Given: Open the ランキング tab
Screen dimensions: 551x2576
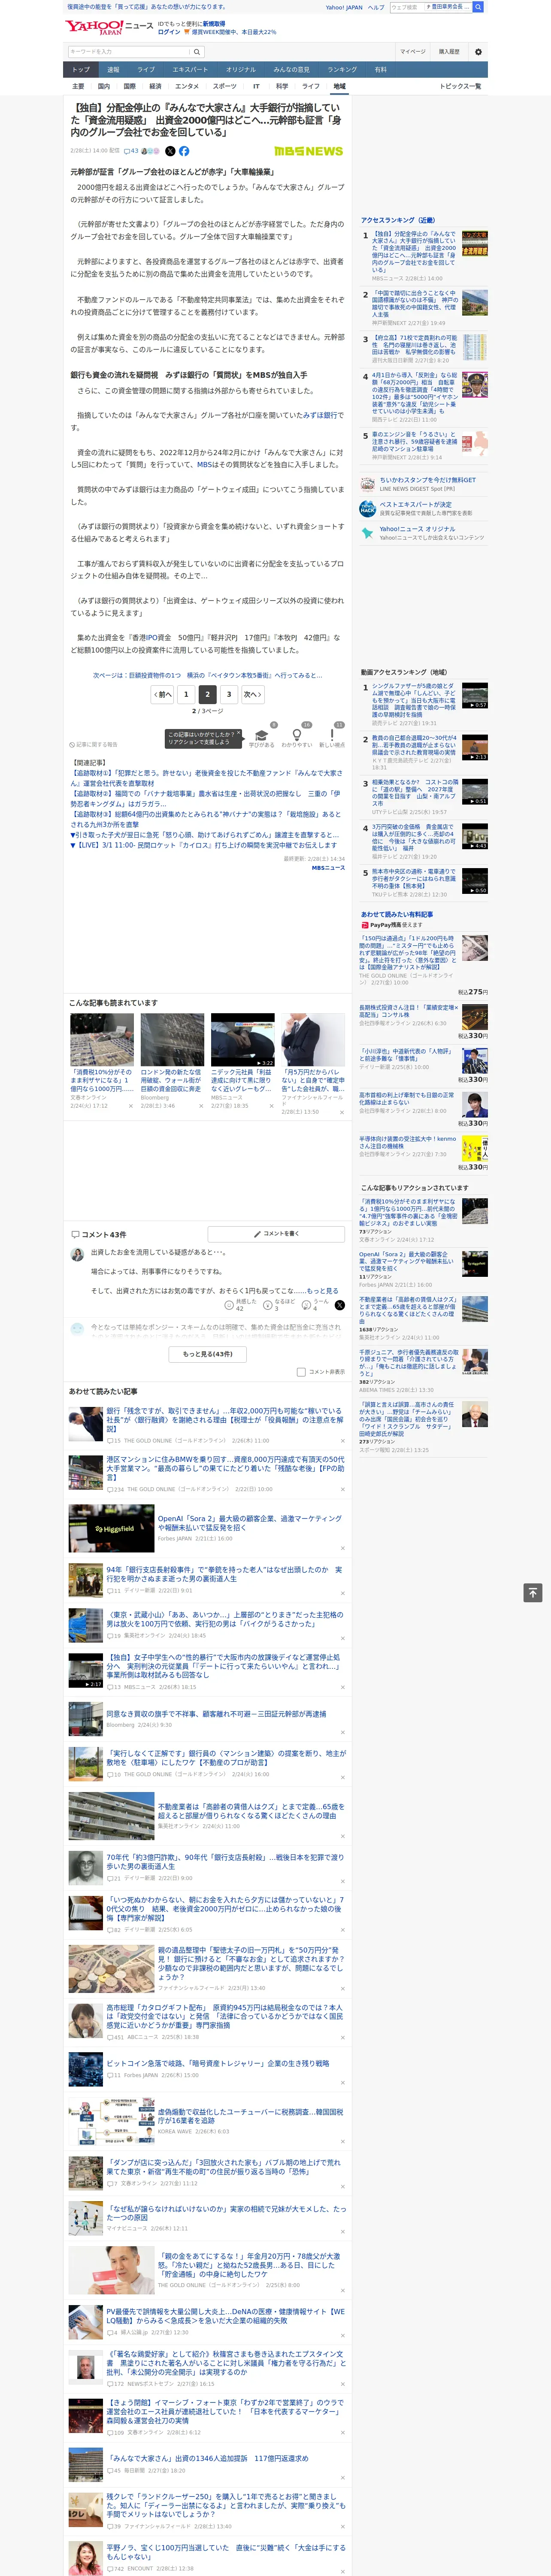Looking at the screenshot, I should (342, 70).
